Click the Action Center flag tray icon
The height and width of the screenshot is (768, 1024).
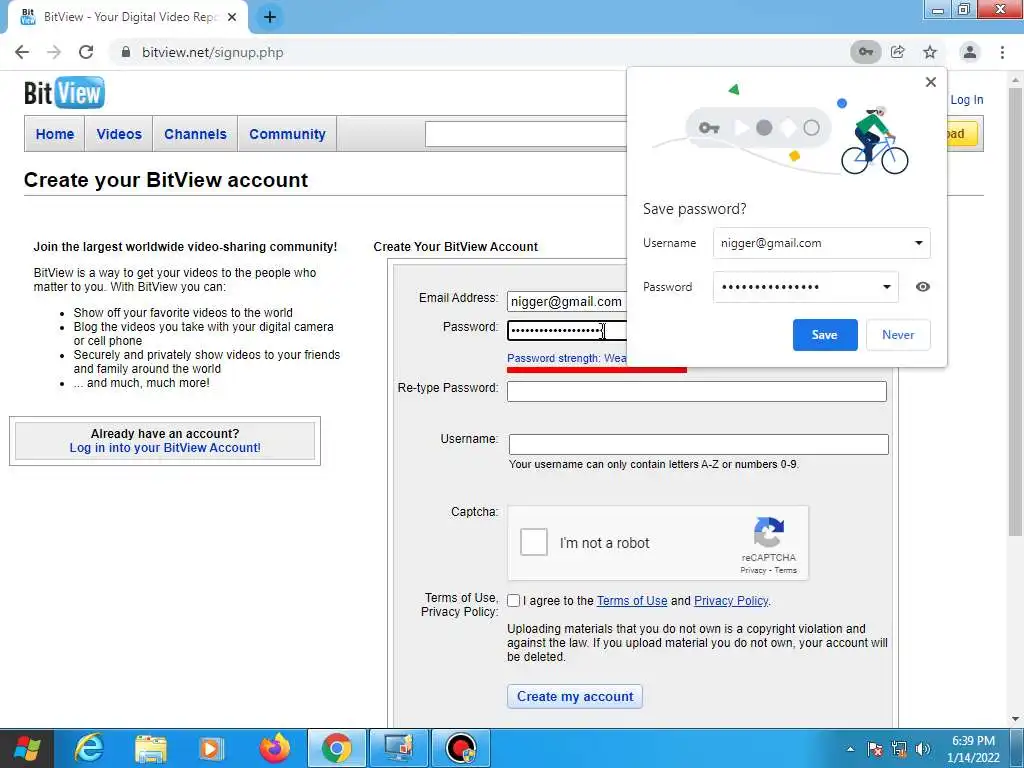coord(875,749)
